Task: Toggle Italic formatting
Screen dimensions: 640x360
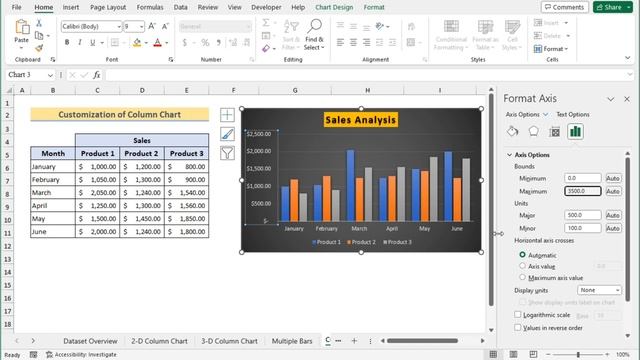Action: coord(80,42)
